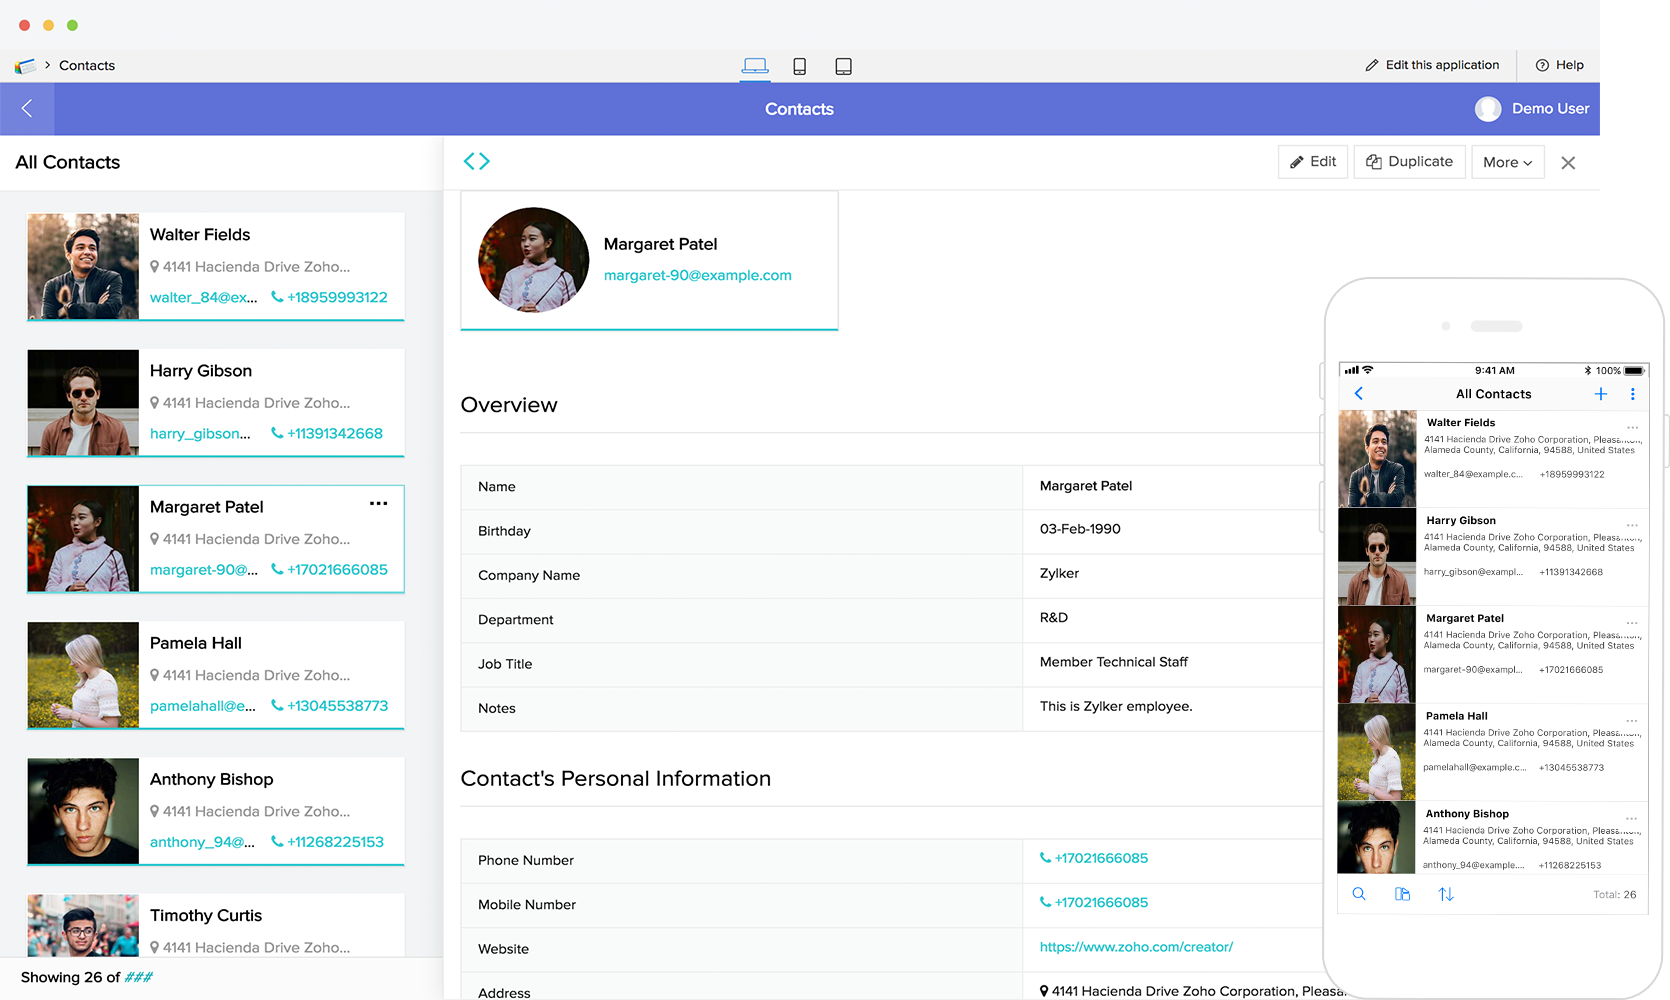
Task: Select the Anthony Bishop contact name
Action: click(211, 779)
